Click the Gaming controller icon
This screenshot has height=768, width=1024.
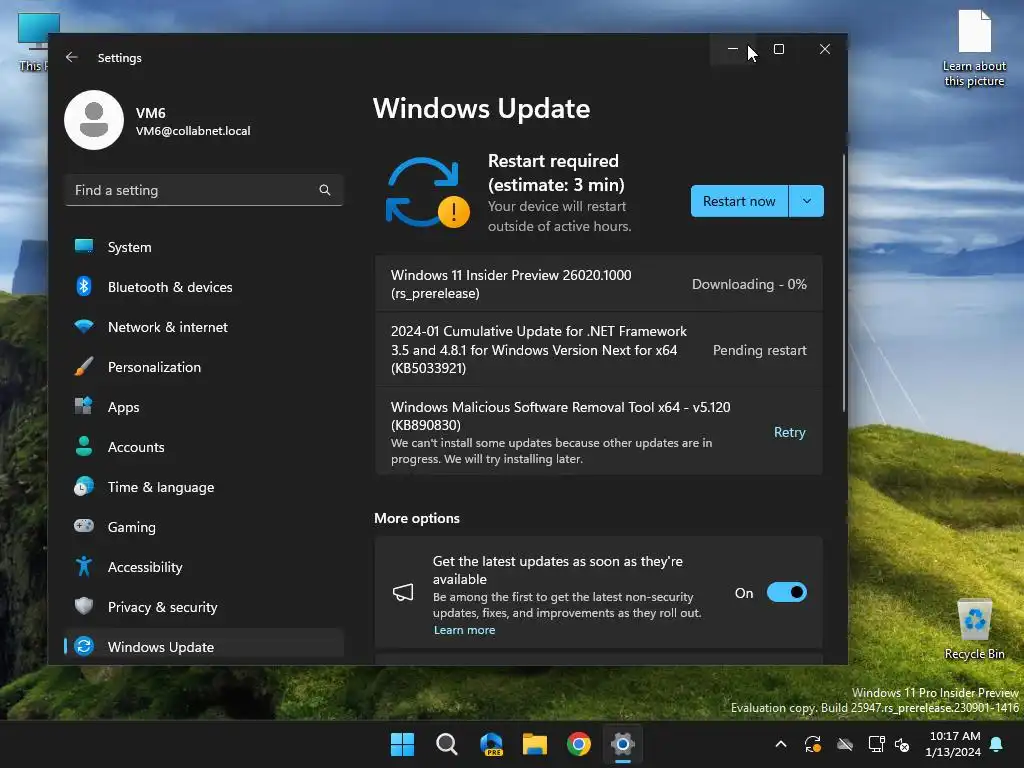[84, 526]
